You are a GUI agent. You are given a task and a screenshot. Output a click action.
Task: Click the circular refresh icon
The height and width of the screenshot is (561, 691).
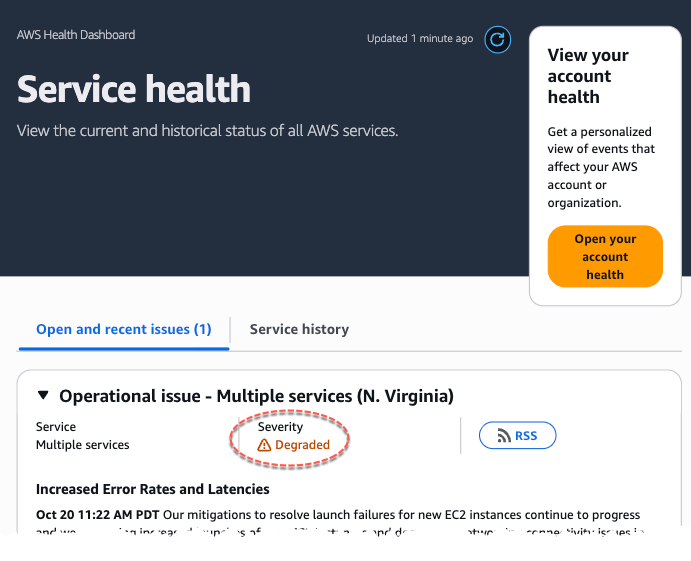(x=497, y=39)
